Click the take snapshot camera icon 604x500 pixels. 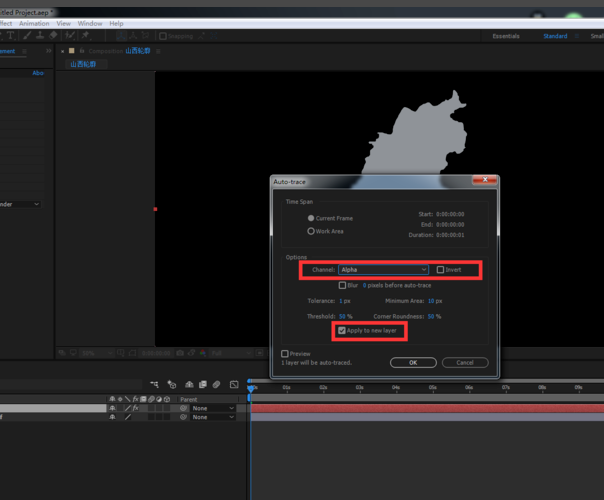point(180,353)
